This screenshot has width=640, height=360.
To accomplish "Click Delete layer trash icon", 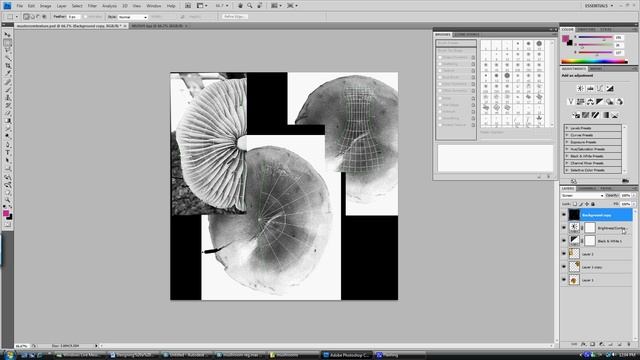I will [x=629, y=344].
